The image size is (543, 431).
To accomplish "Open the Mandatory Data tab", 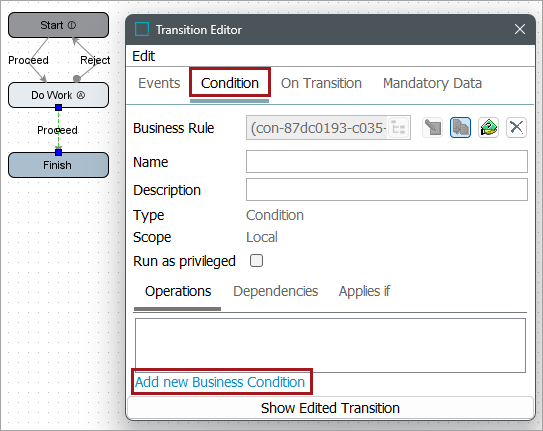I will [x=432, y=83].
